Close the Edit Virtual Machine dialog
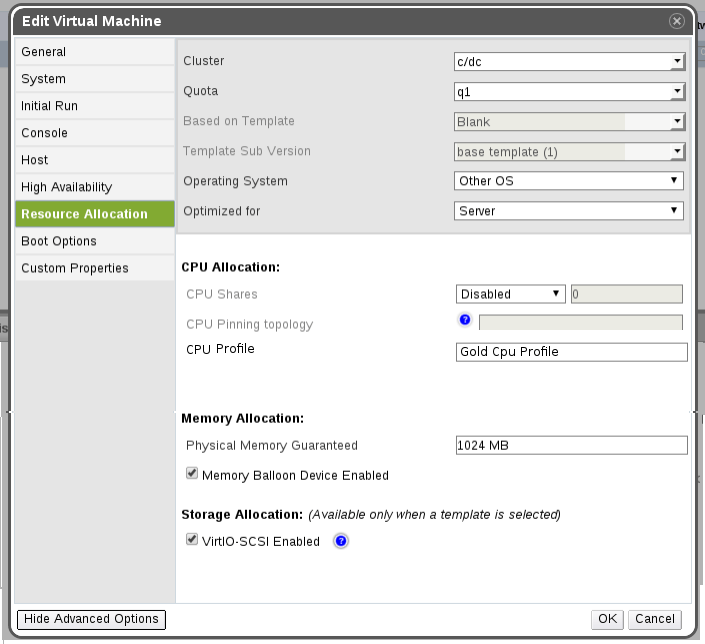The height and width of the screenshot is (644, 705). coord(677,21)
